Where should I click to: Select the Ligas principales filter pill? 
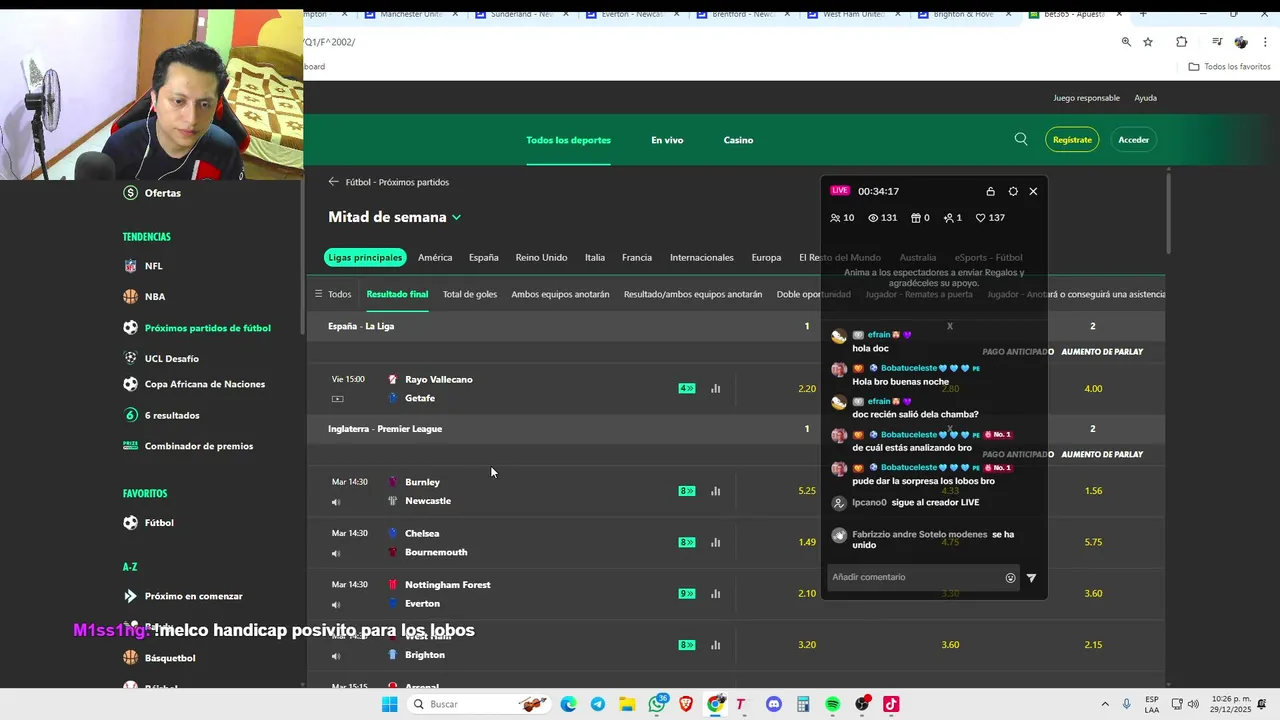[x=365, y=257]
